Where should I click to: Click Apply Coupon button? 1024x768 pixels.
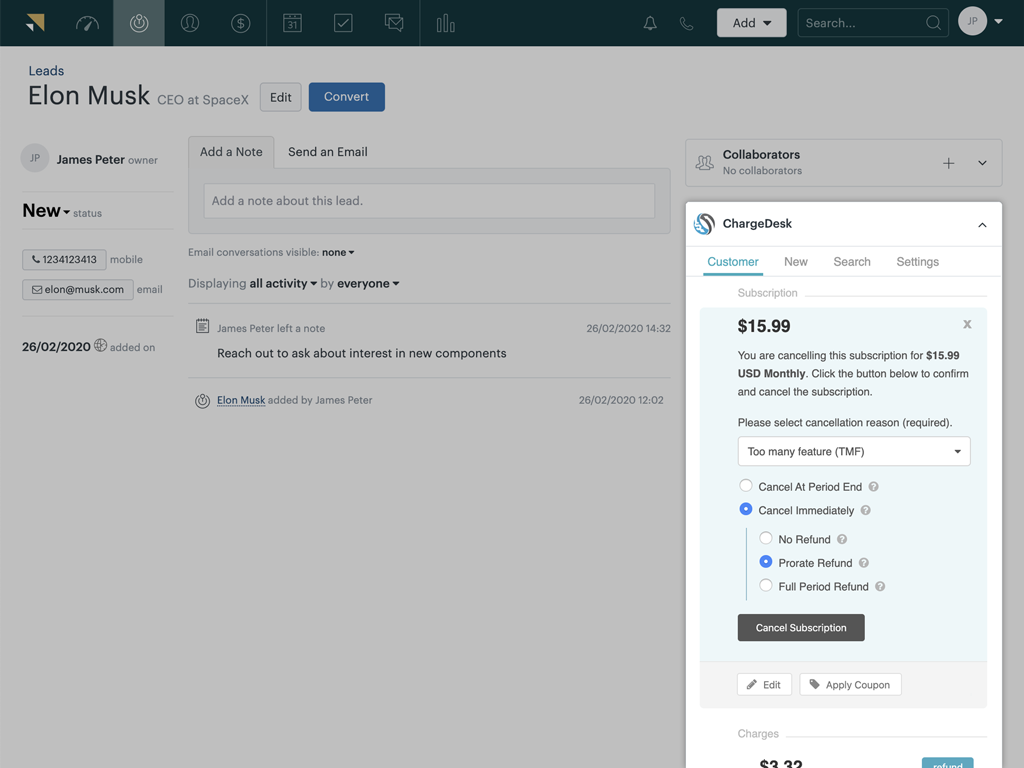tap(850, 684)
